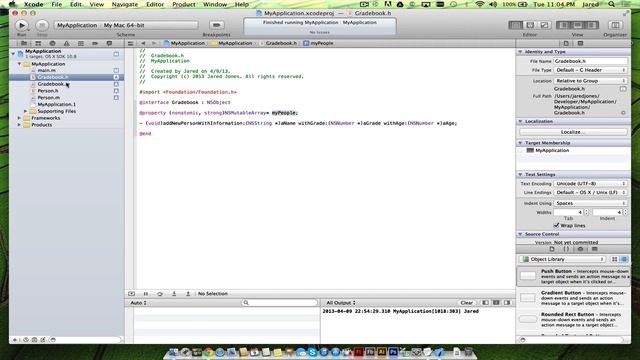Image resolution: width=640 pixels, height=360 pixels.
Task: Show the Search navigator
Action: 52,43
